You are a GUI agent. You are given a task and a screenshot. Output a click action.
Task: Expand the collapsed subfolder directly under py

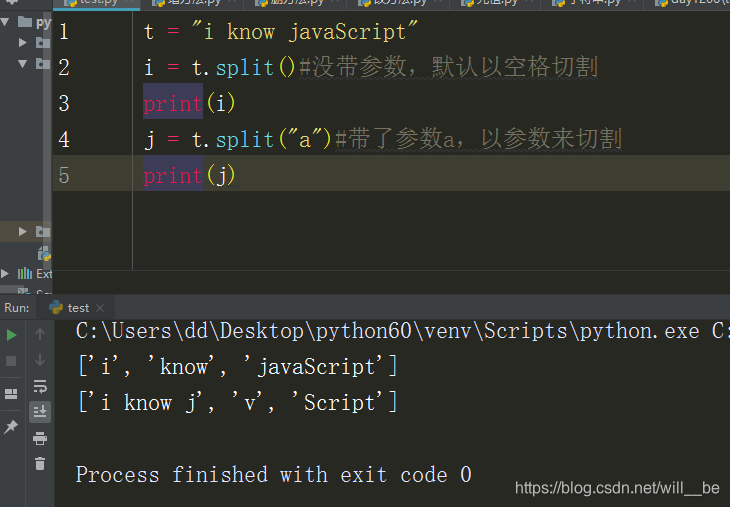pos(22,43)
